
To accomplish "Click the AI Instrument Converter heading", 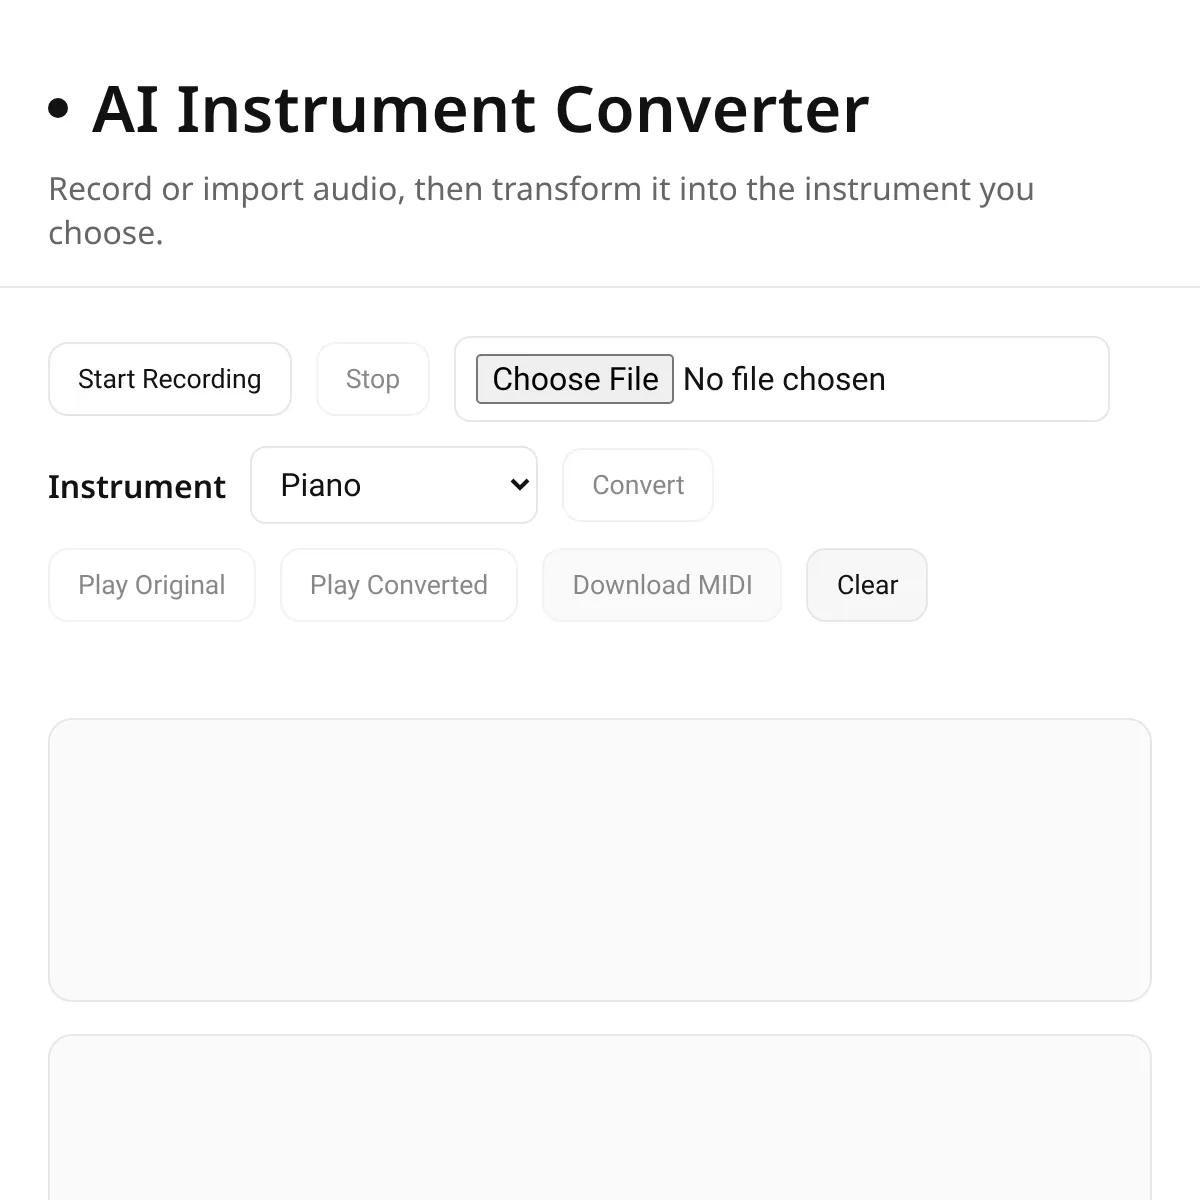I will pyautogui.click(x=480, y=109).
